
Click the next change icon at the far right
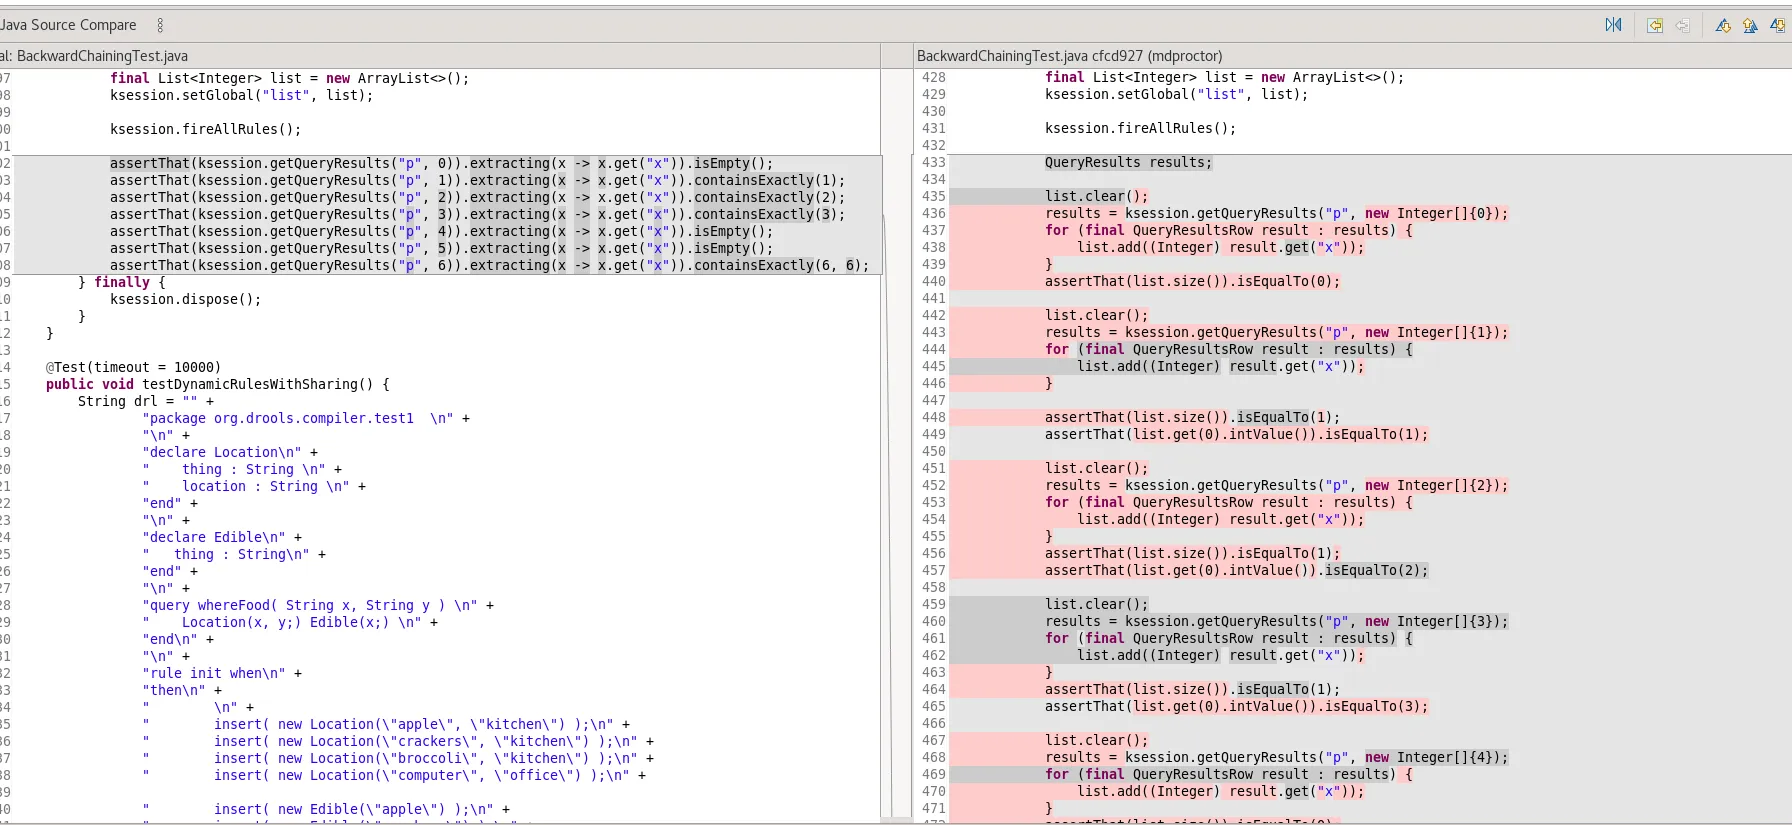(x=1778, y=25)
